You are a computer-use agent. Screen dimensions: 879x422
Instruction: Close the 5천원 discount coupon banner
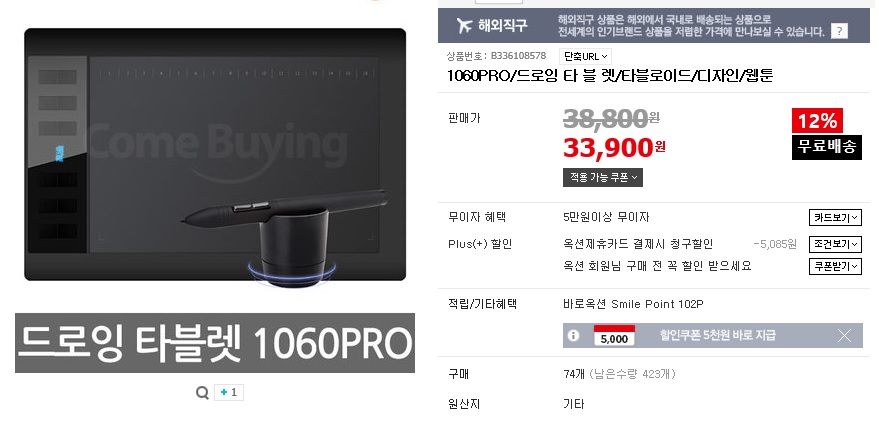[844, 336]
